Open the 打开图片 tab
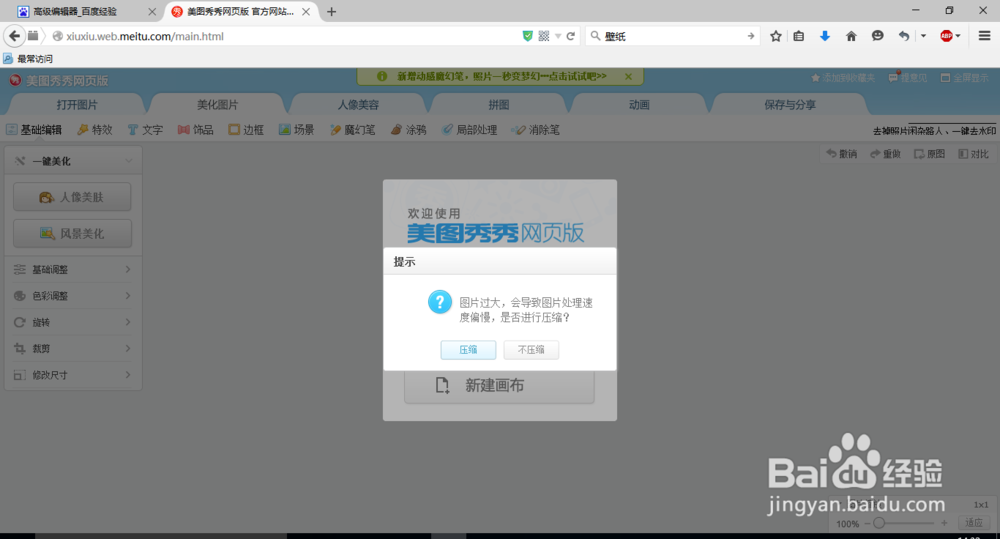Viewport: 1000px width, 539px height. pos(77,104)
